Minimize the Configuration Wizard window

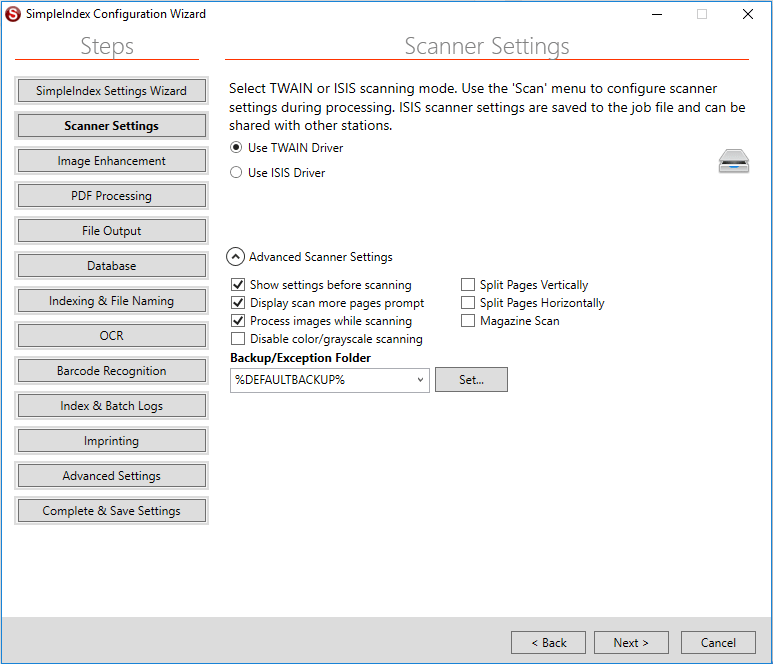tap(657, 14)
